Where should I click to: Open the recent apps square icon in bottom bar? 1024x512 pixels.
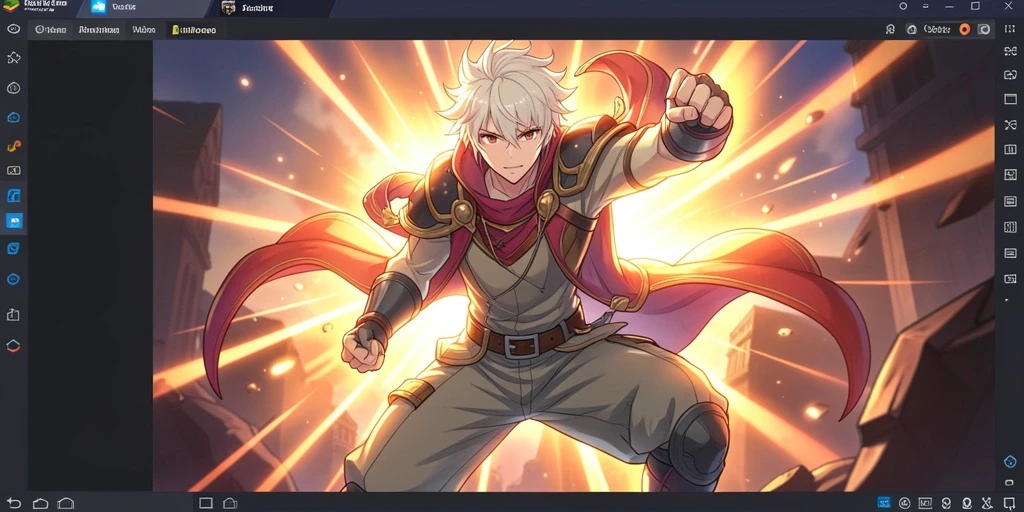206,503
